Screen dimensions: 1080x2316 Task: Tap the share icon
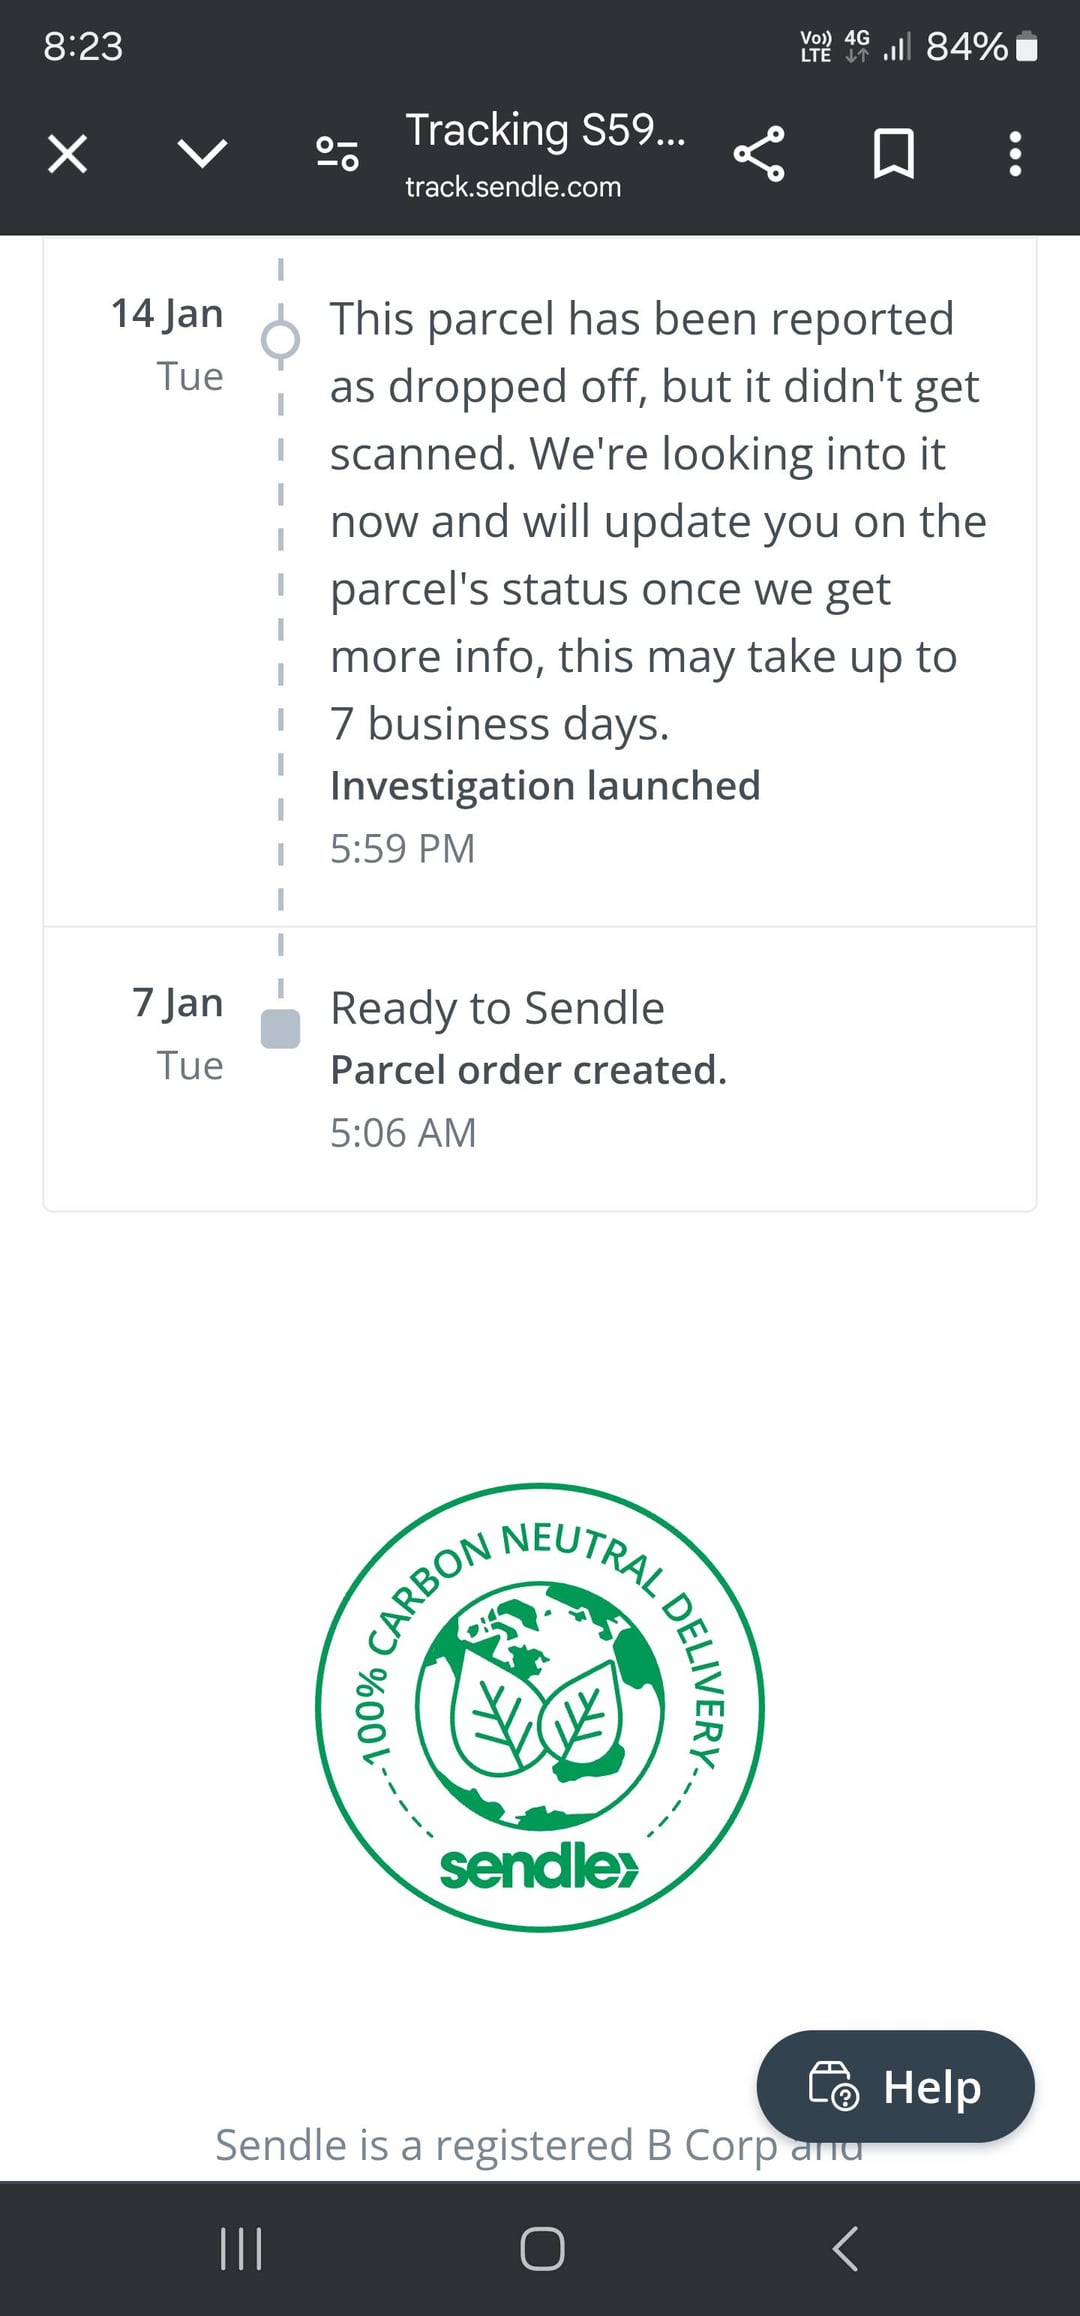pos(759,154)
